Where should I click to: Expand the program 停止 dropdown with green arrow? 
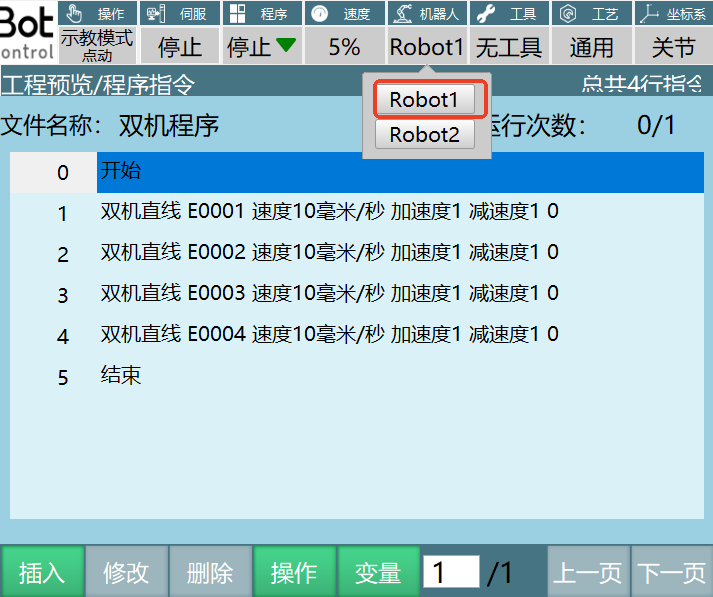pyautogui.click(x=261, y=47)
